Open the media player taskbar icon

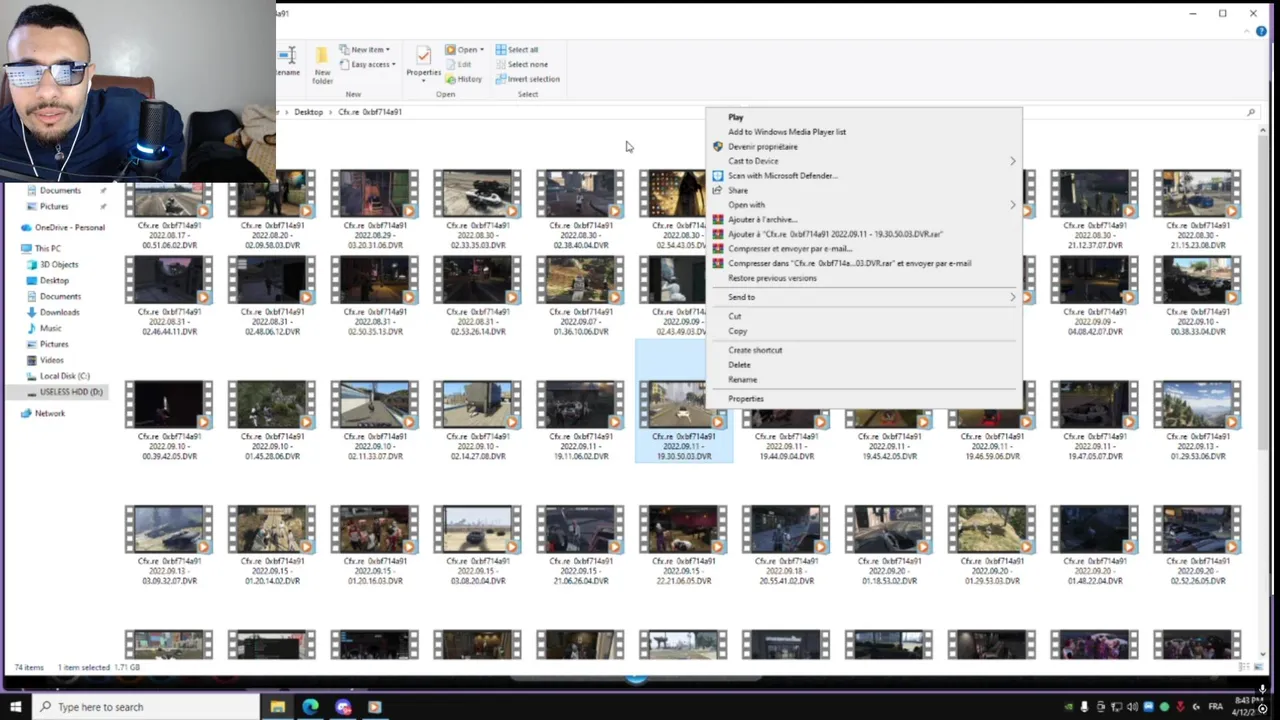[374, 707]
